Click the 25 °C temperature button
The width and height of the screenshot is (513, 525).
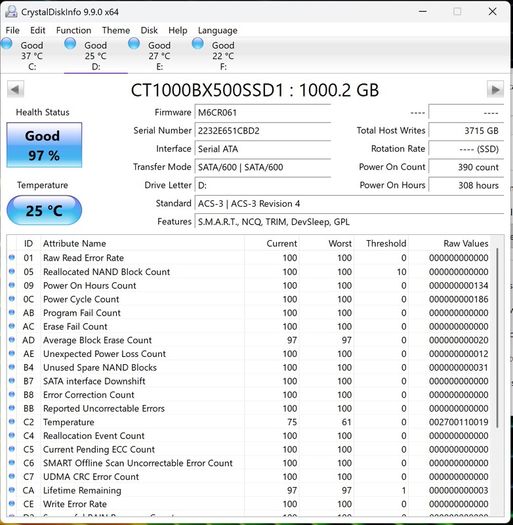[44, 210]
